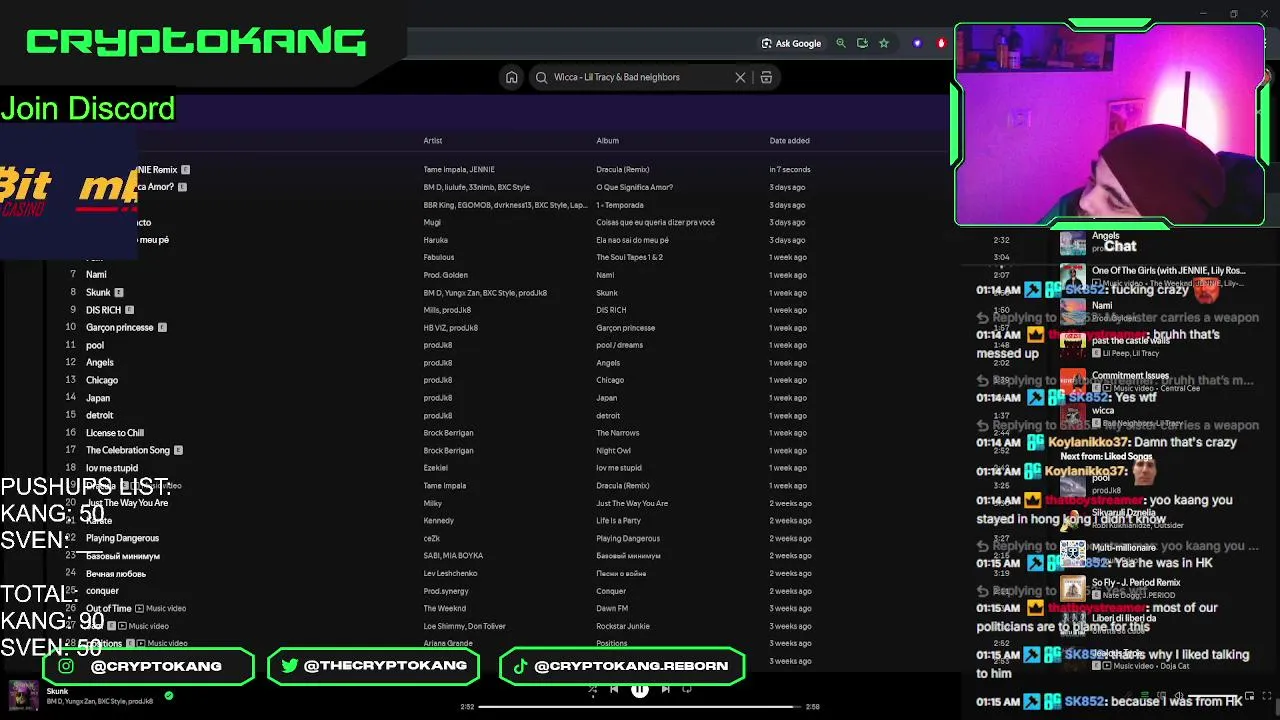
Task: Click the install app icon in address bar
Action: coord(862,43)
